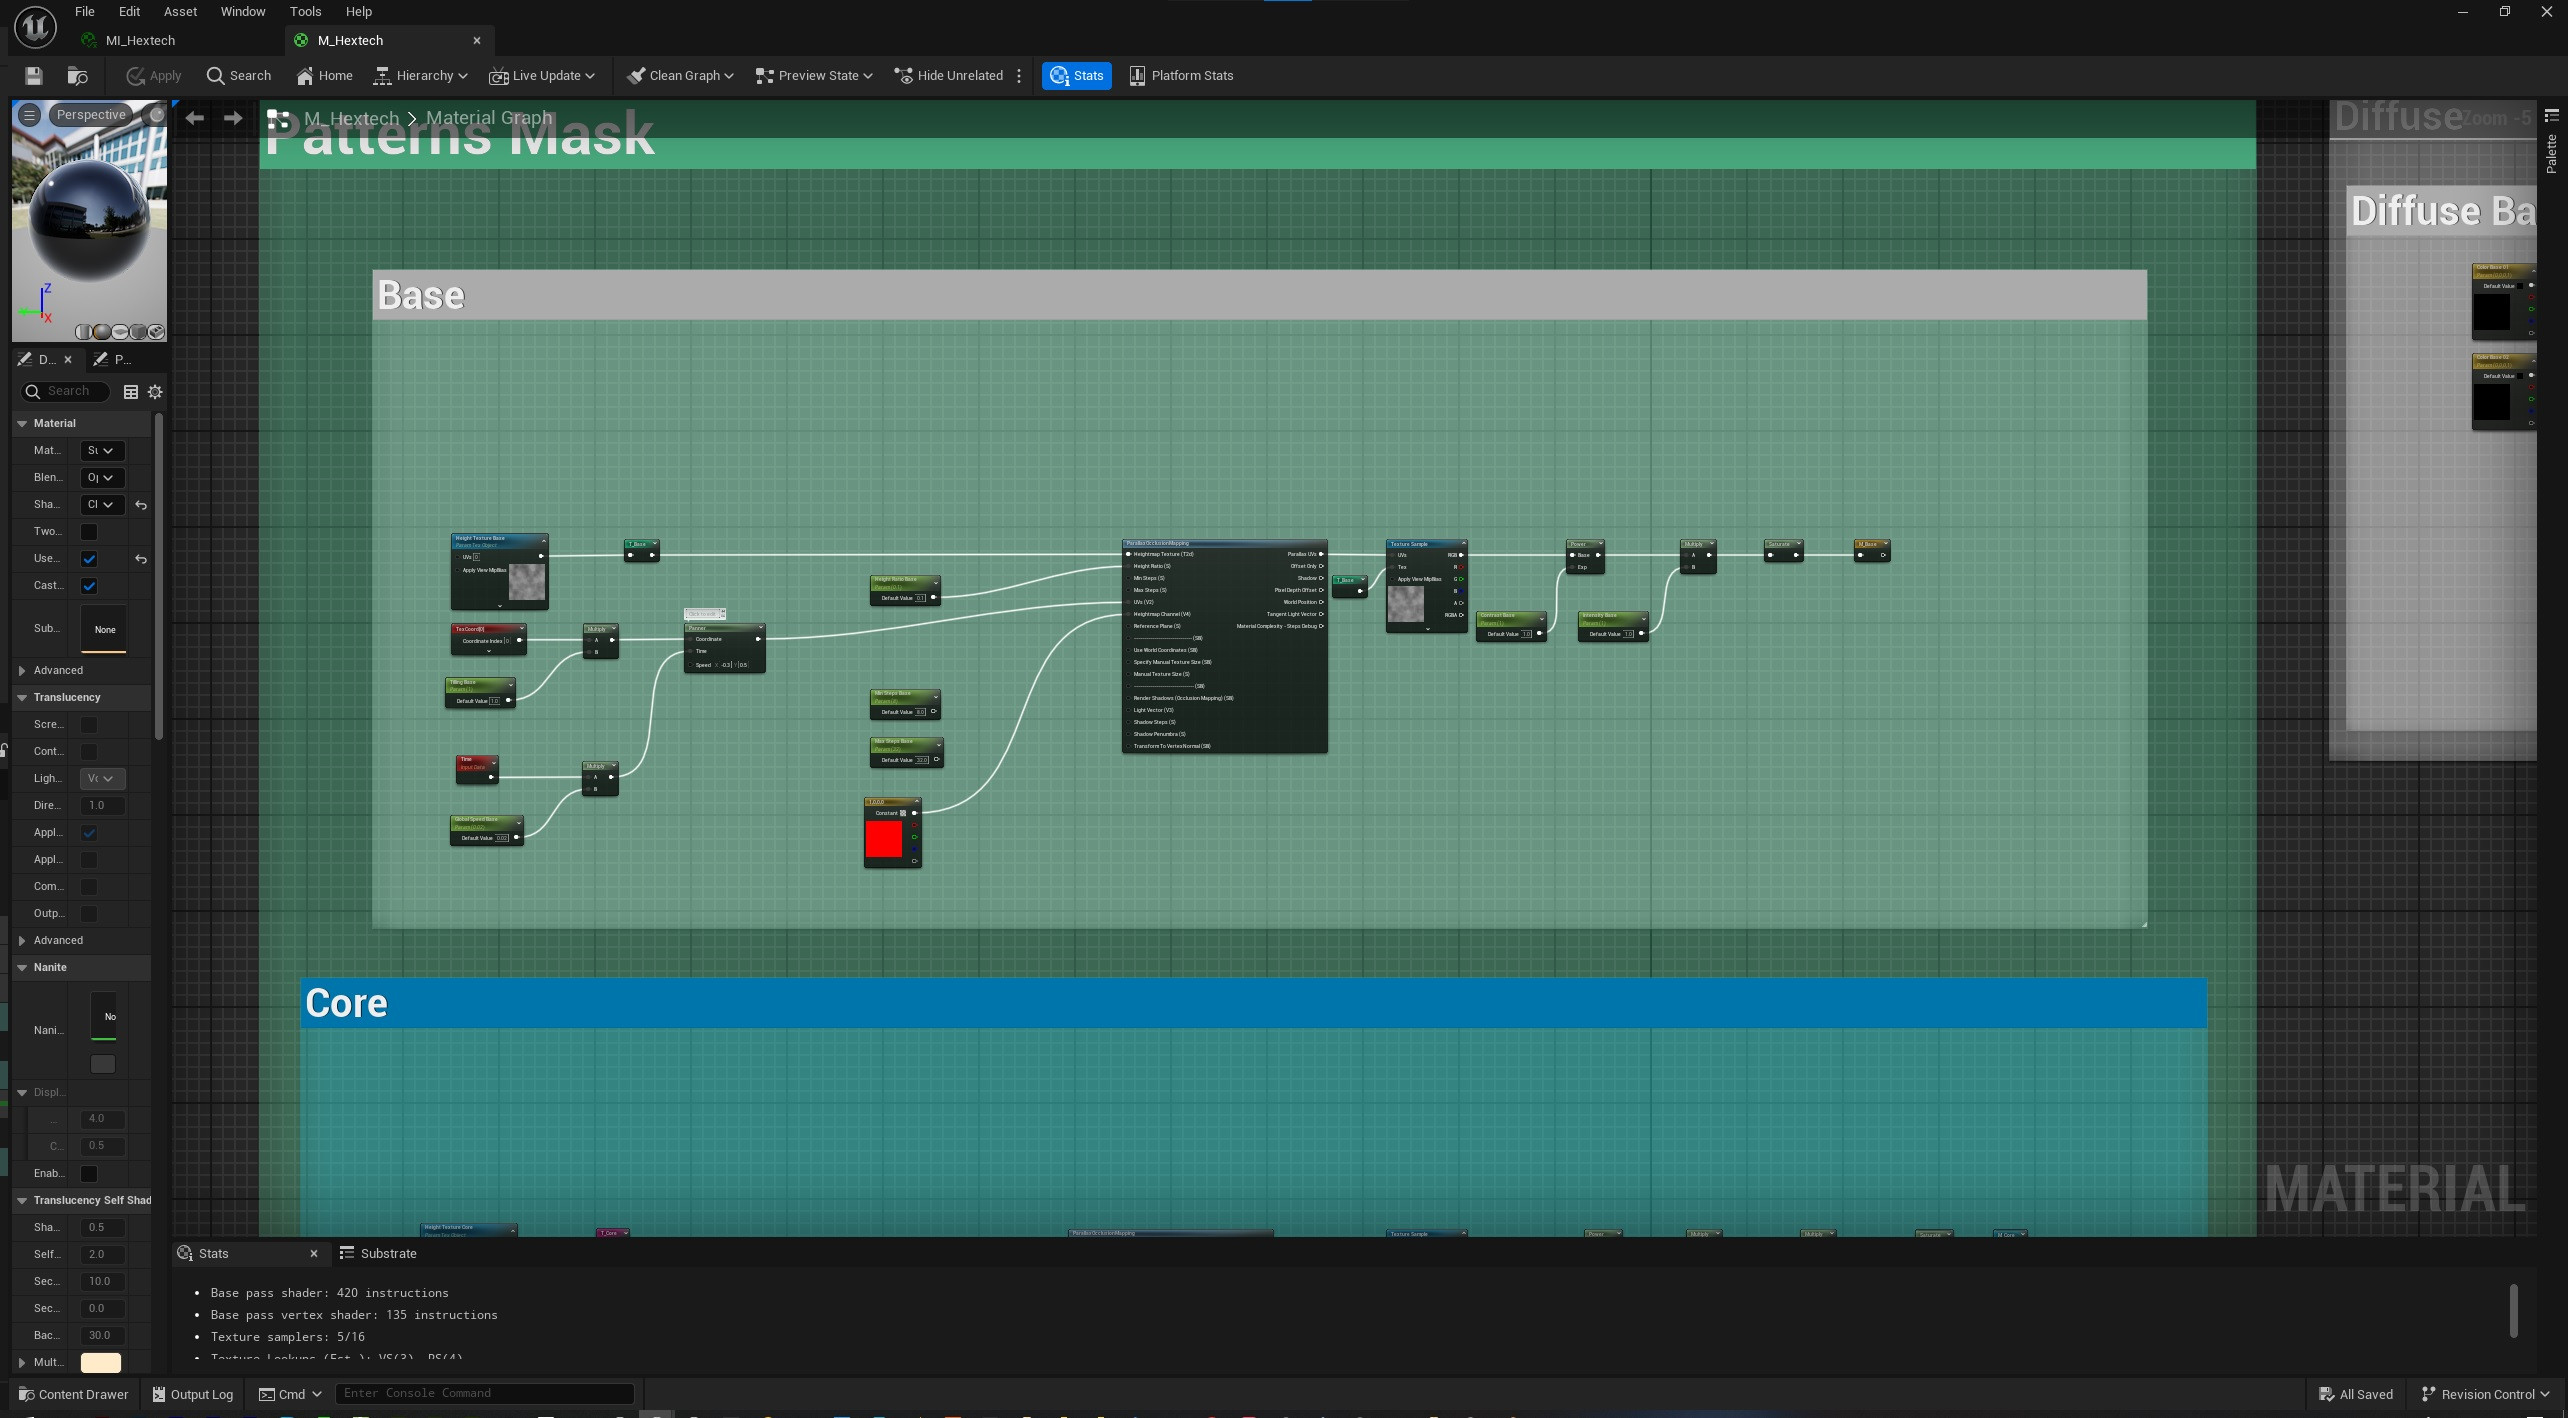Switch to the Substrate tab
Viewport: 2568px width, 1418px height.
(378, 1254)
